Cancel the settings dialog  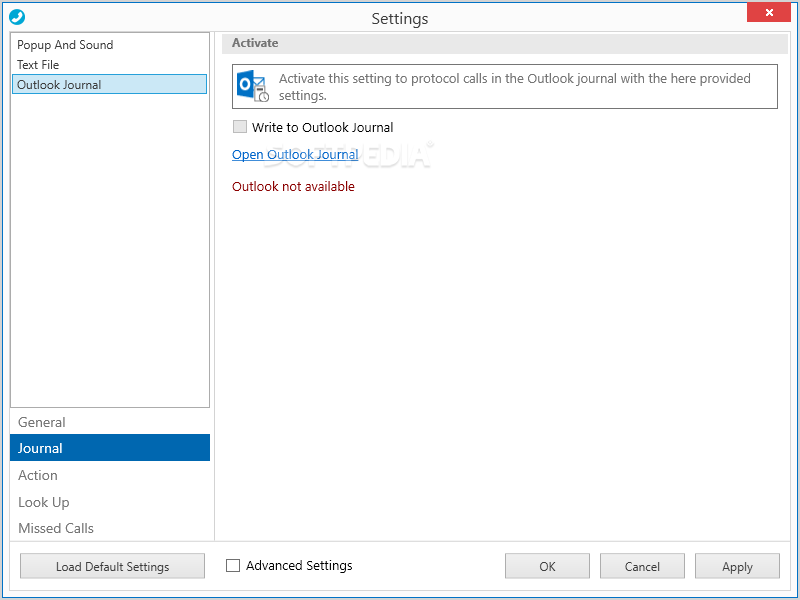click(642, 566)
